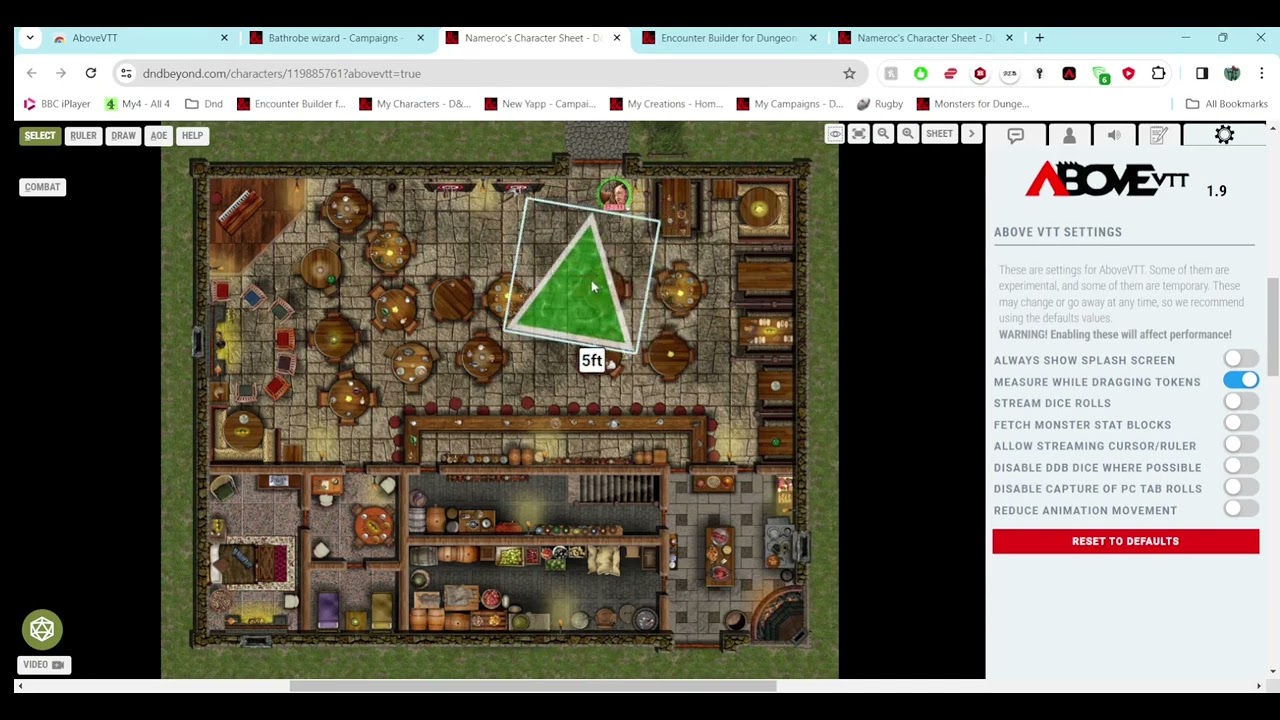Viewport: 1280px width, 720px height.
Task: Toggle Allow Streaming Cursor/Ruler
Action: pos(1240,445)
